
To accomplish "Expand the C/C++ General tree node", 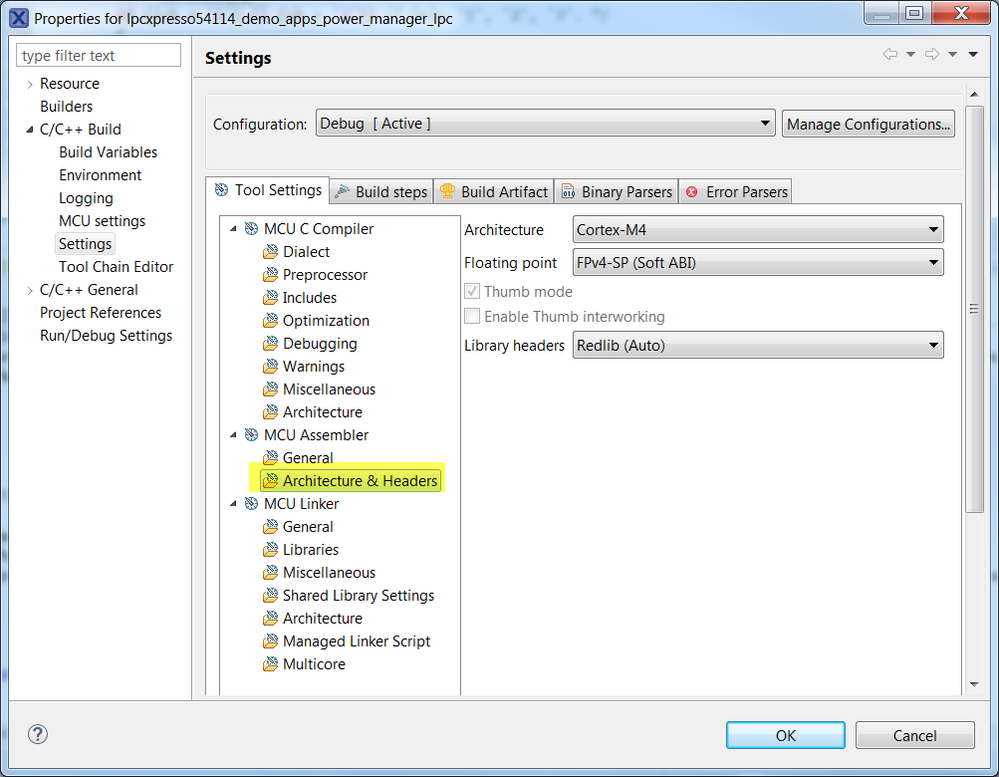I will coord(30,290).
